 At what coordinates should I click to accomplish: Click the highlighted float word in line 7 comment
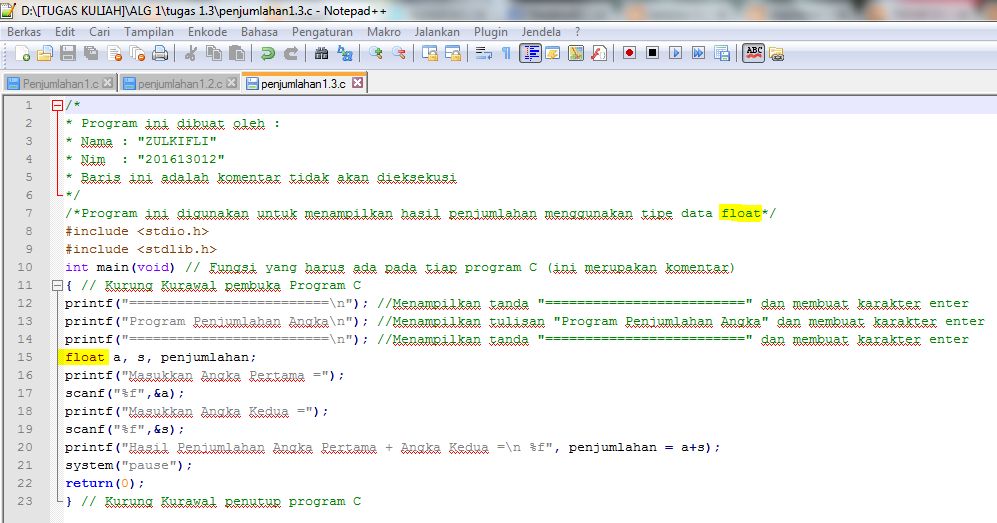point(741,213)
